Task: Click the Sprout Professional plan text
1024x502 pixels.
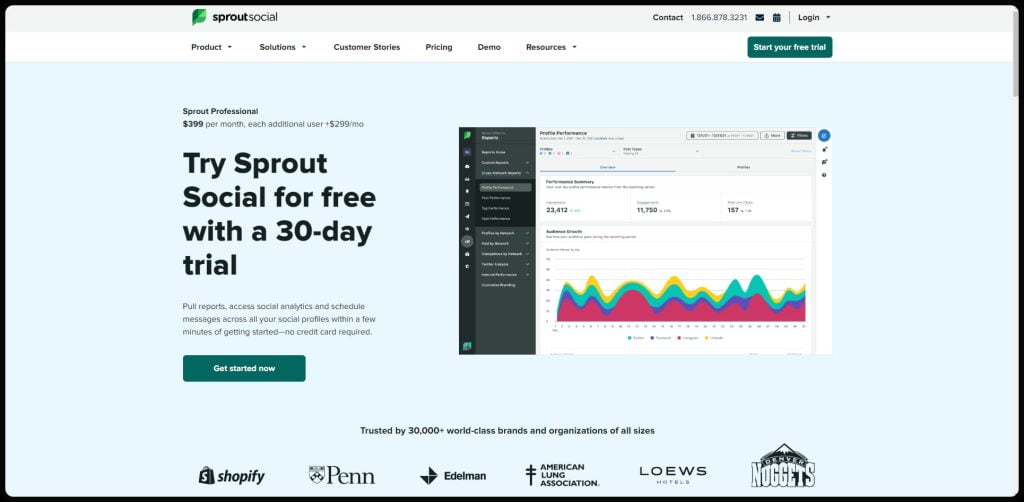Action: [220, 112]
